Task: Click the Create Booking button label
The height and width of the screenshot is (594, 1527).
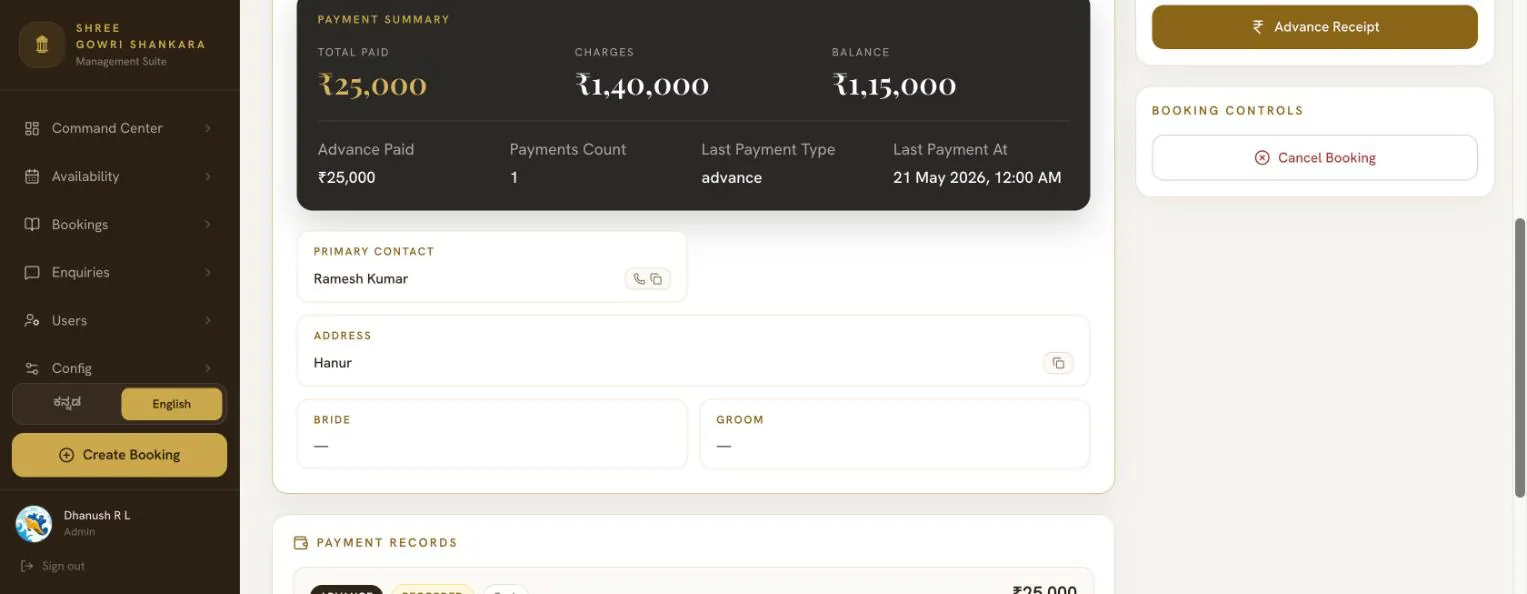Action: pyautogui.click(x=131, y=455)
